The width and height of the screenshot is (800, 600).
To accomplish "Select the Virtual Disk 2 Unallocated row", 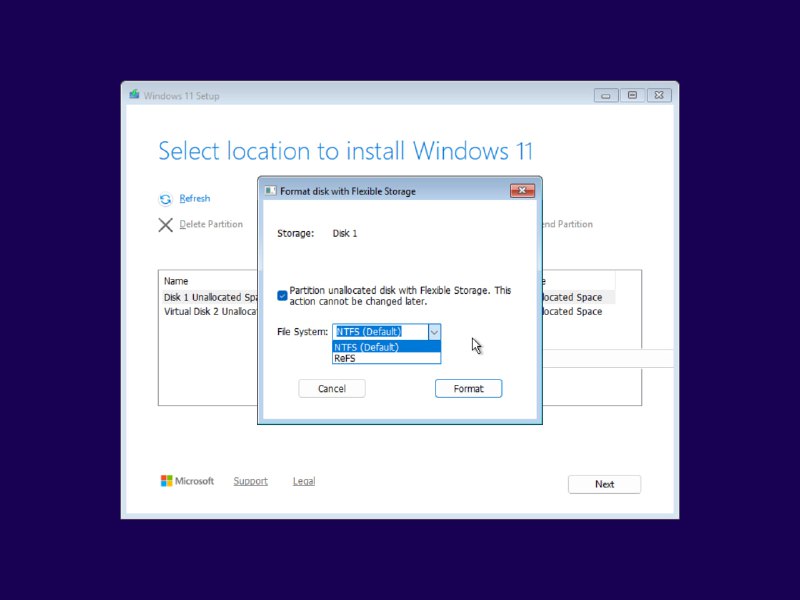I will (211, 312).
